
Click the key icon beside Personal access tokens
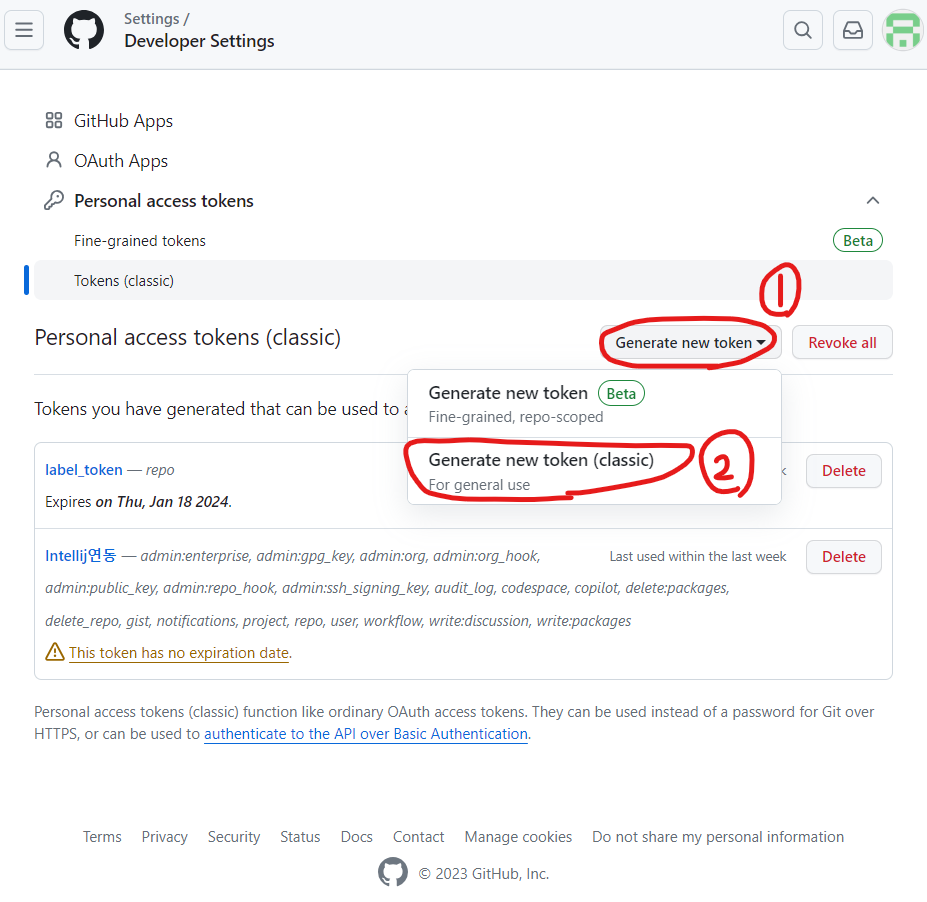[54, 200]
